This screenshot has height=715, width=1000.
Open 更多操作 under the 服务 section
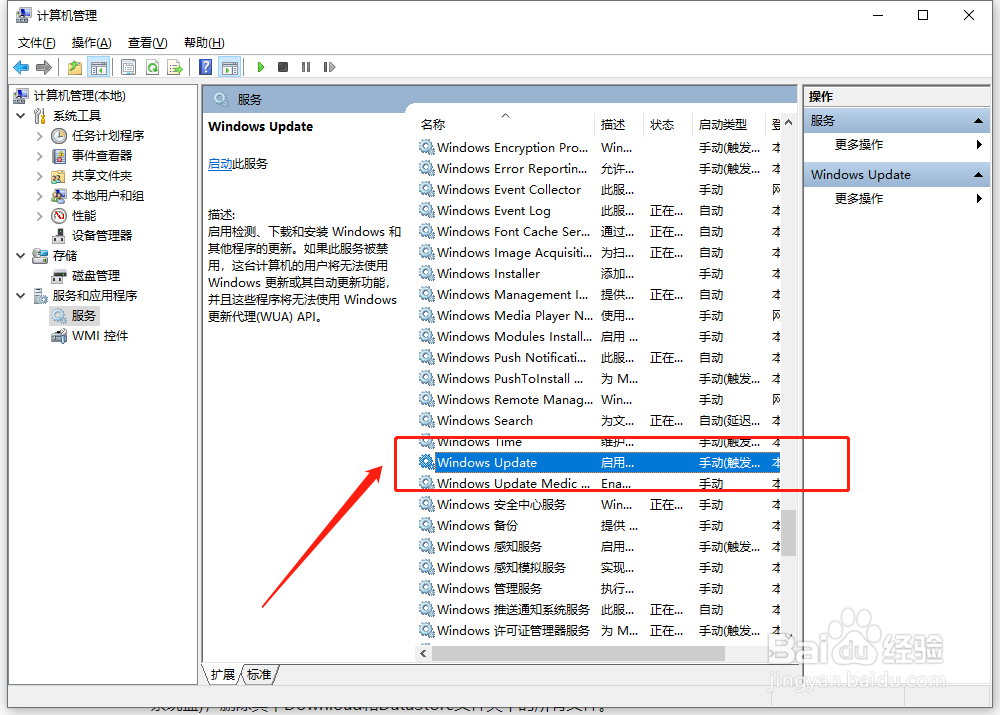tap(858, 145)
